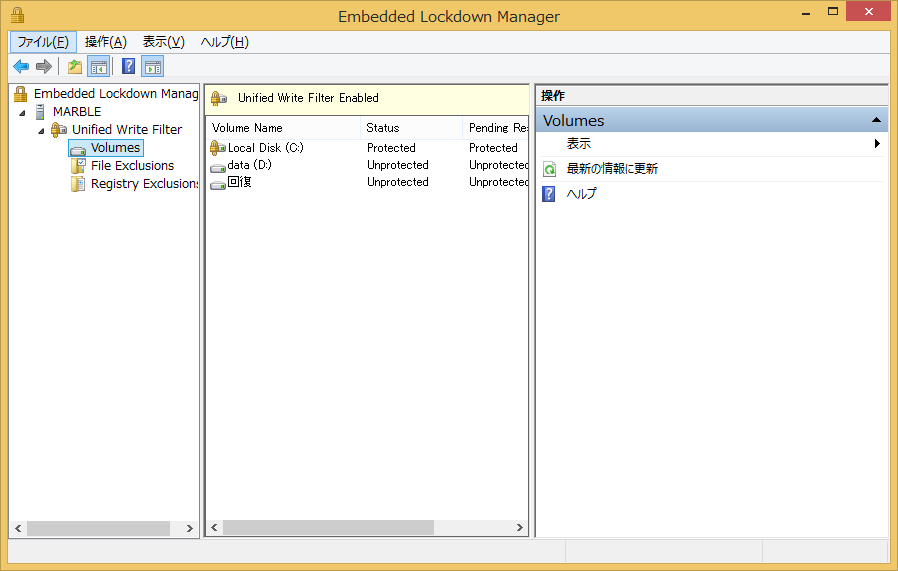Viewport: 898px width, 571px height.
Task: Click the Local Disk (C:) lock icon
Action: click(x=218, y=148)
